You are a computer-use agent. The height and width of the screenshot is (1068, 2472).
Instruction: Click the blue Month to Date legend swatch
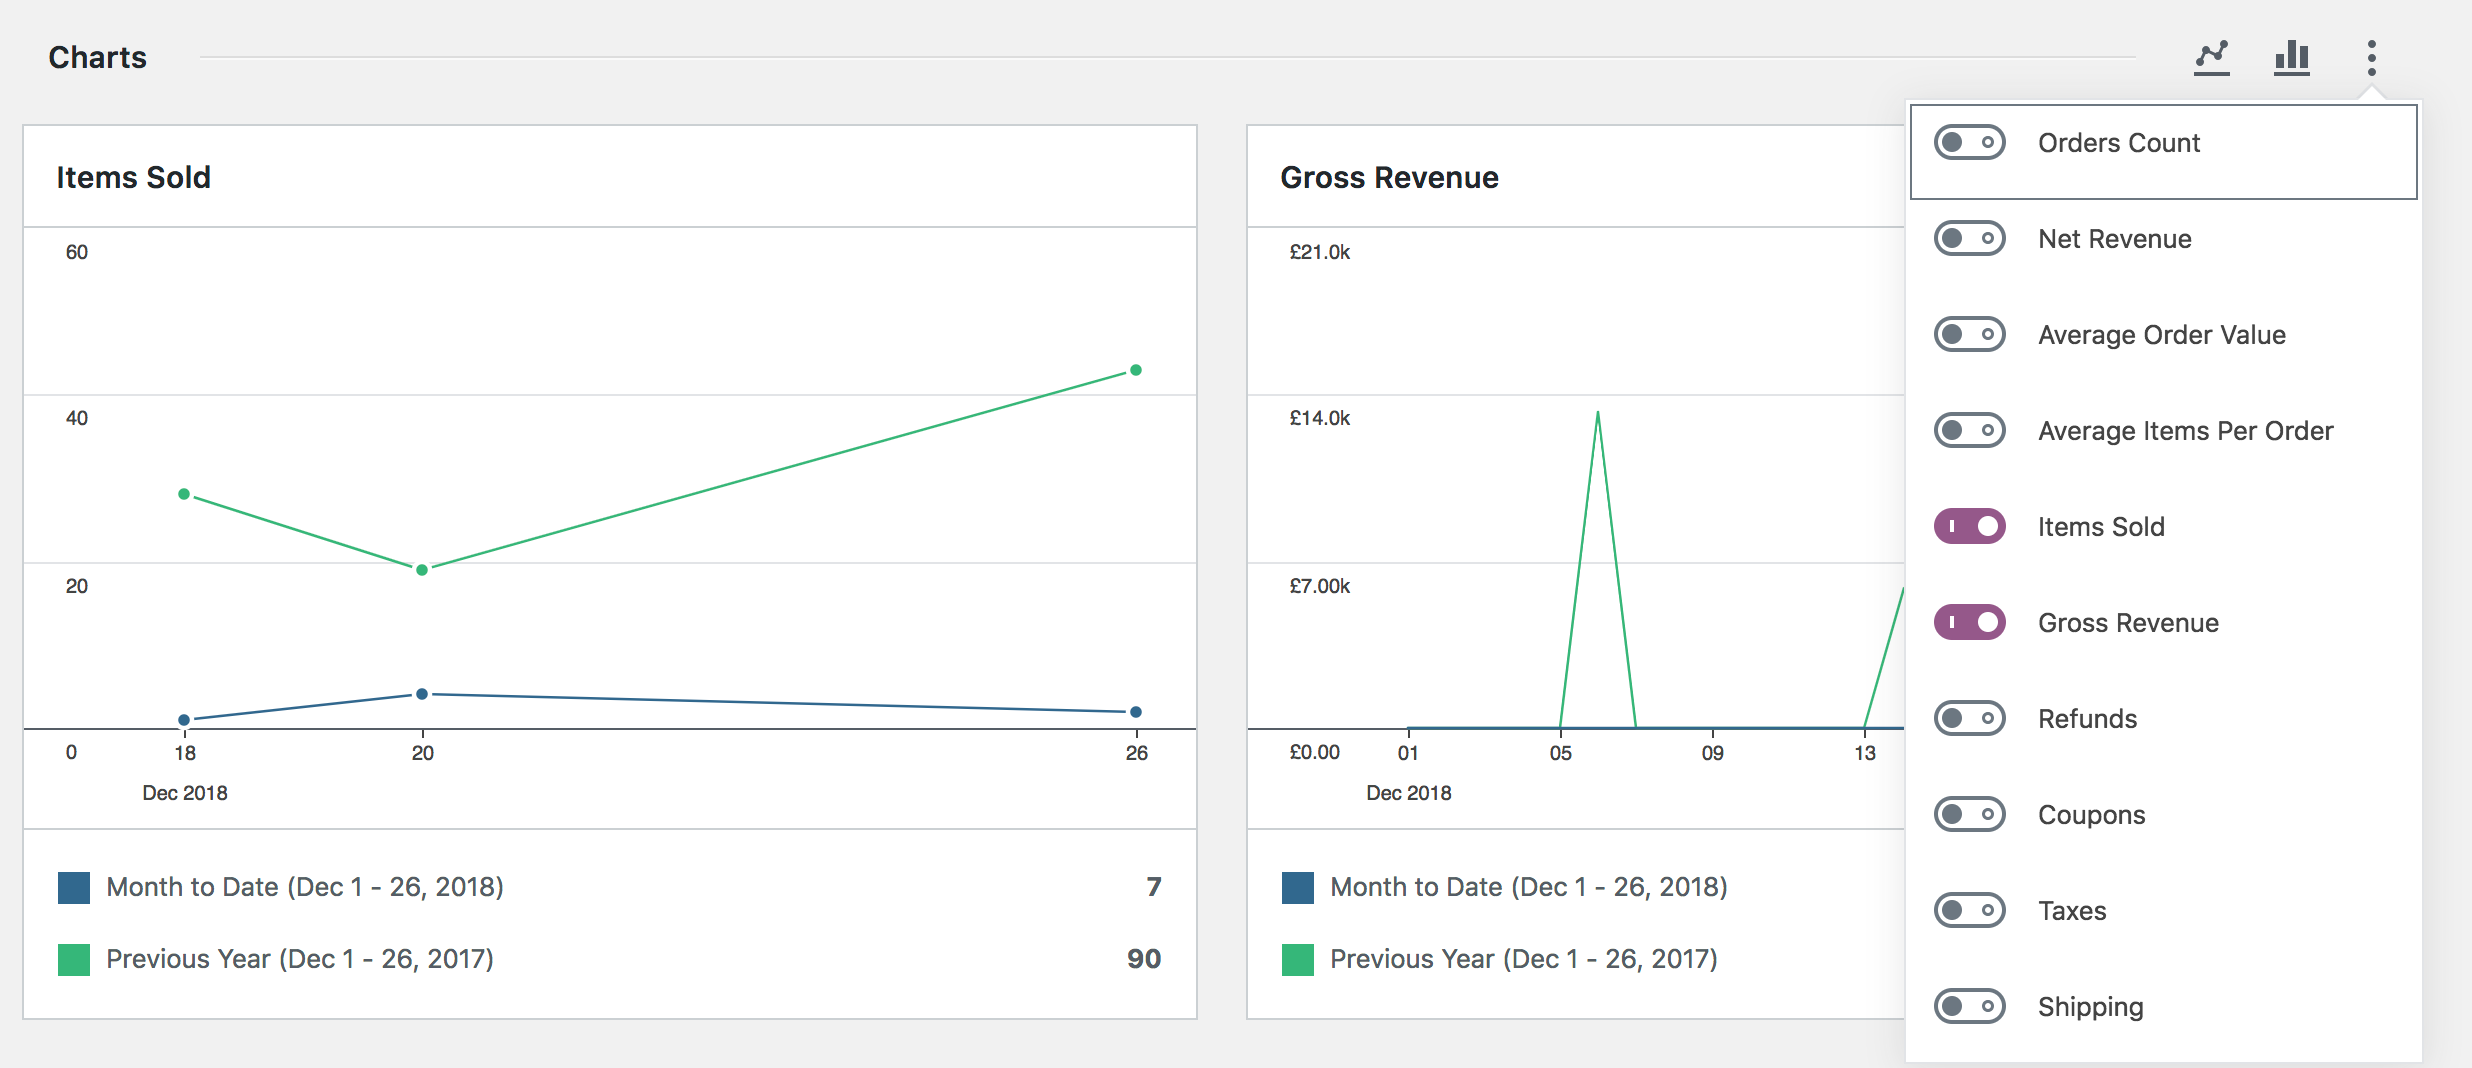[x=73, y=886]
